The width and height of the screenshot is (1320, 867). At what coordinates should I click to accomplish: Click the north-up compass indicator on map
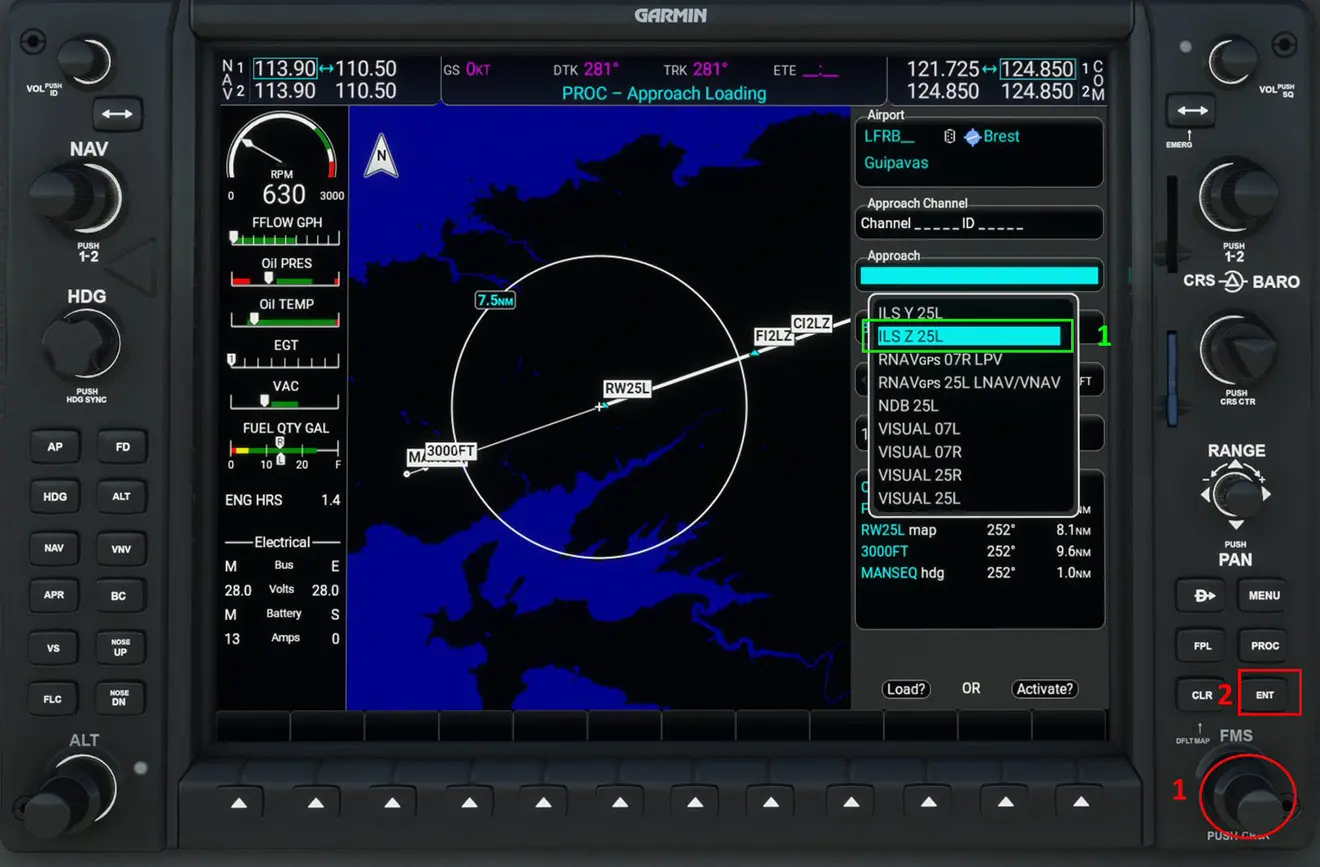point(381,156)
